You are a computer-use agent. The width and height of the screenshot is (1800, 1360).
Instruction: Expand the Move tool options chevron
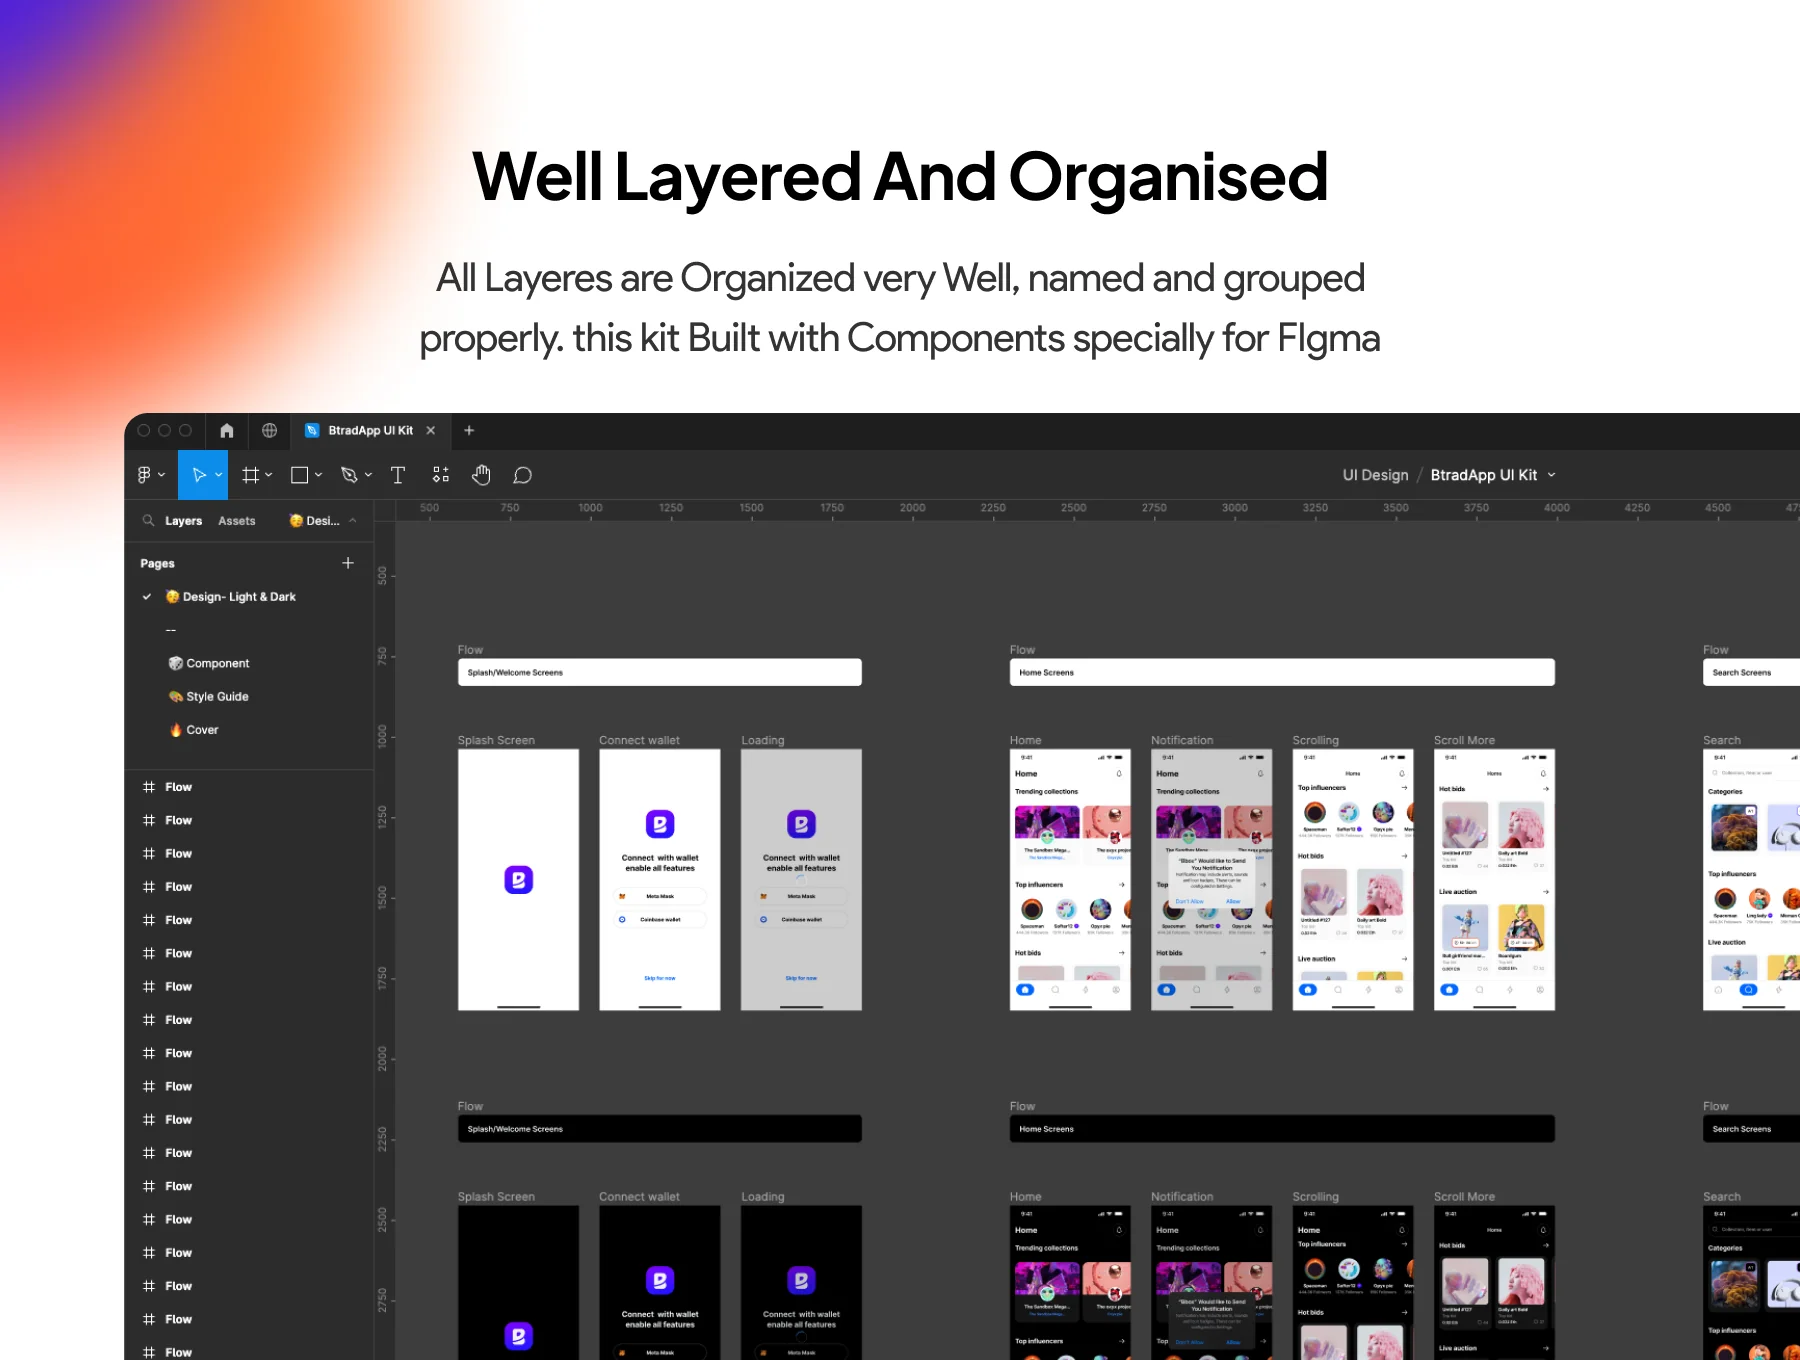pos(218,475)
